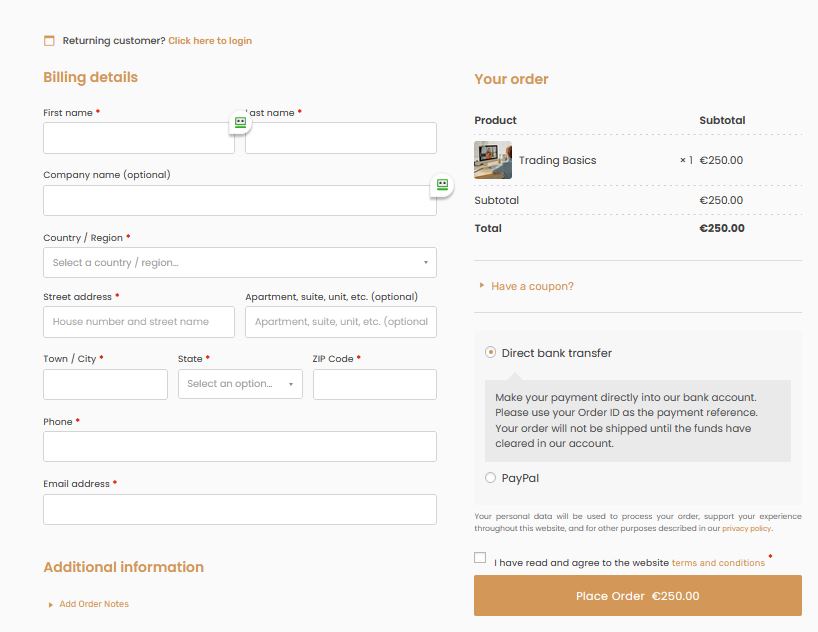Select Direct bank transfer payment option
Screen dimensions: 818x632
point(491,353)
